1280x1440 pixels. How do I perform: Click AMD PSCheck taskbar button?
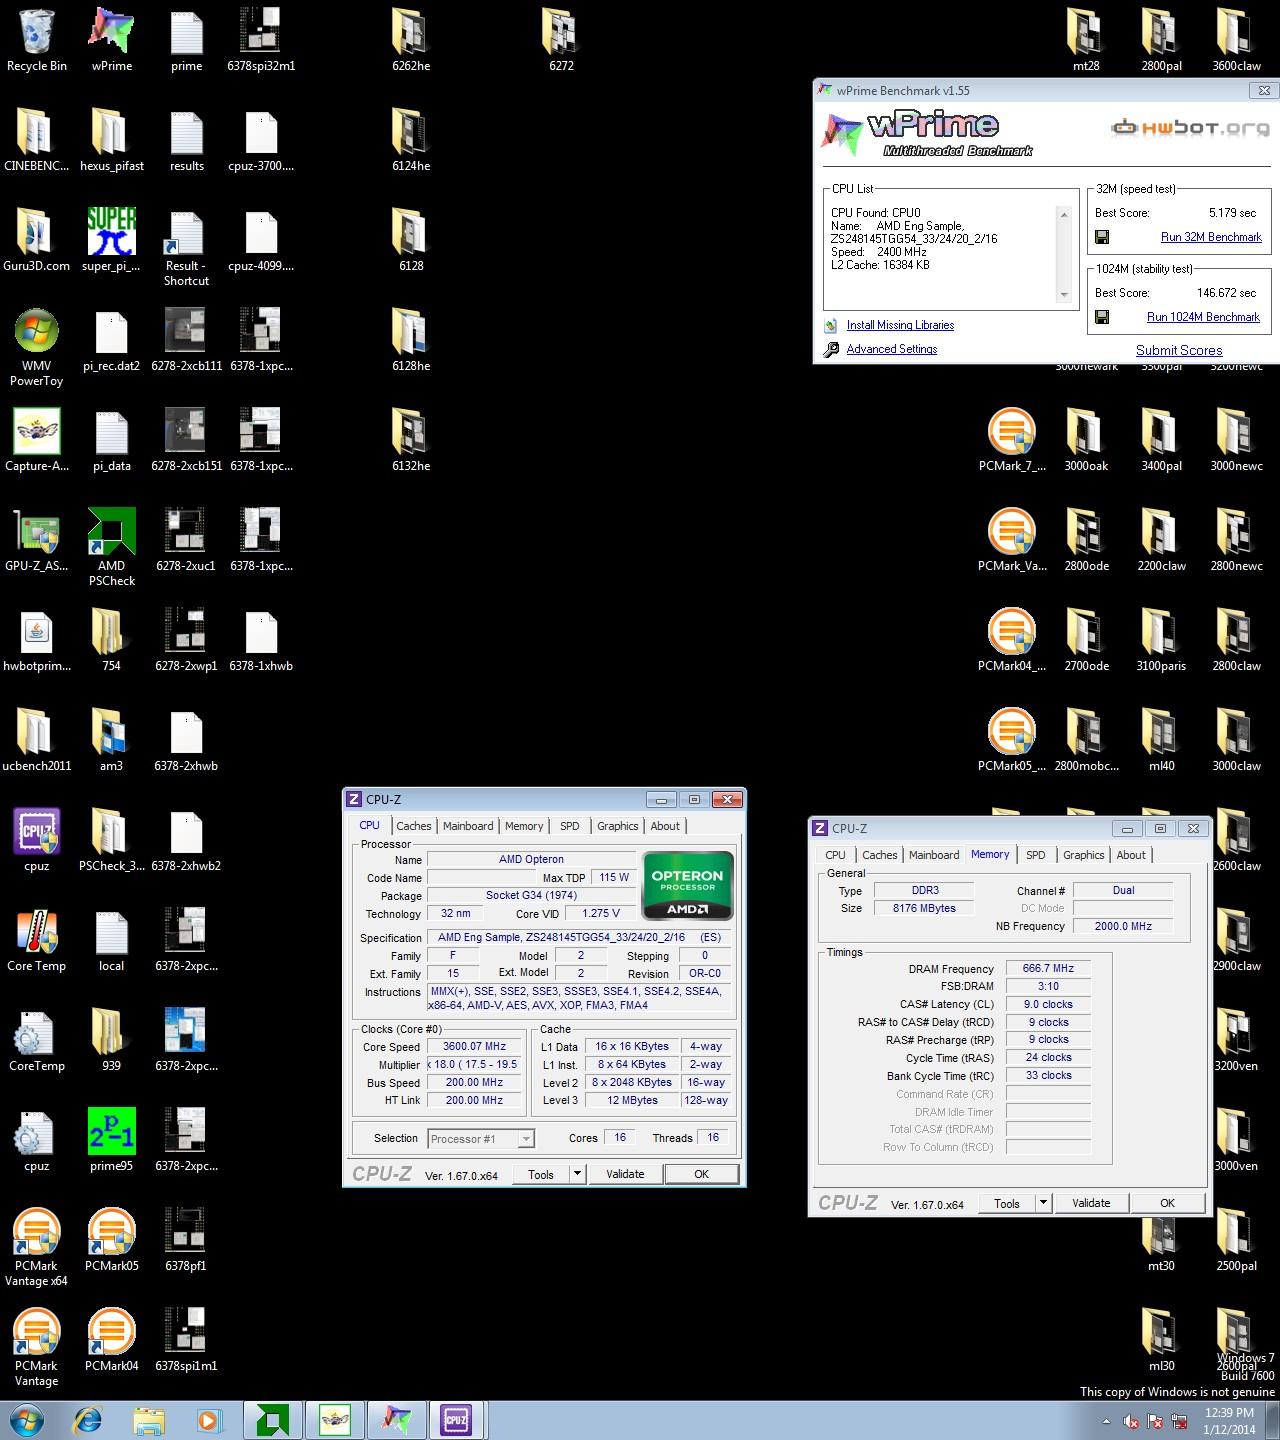272,1420
